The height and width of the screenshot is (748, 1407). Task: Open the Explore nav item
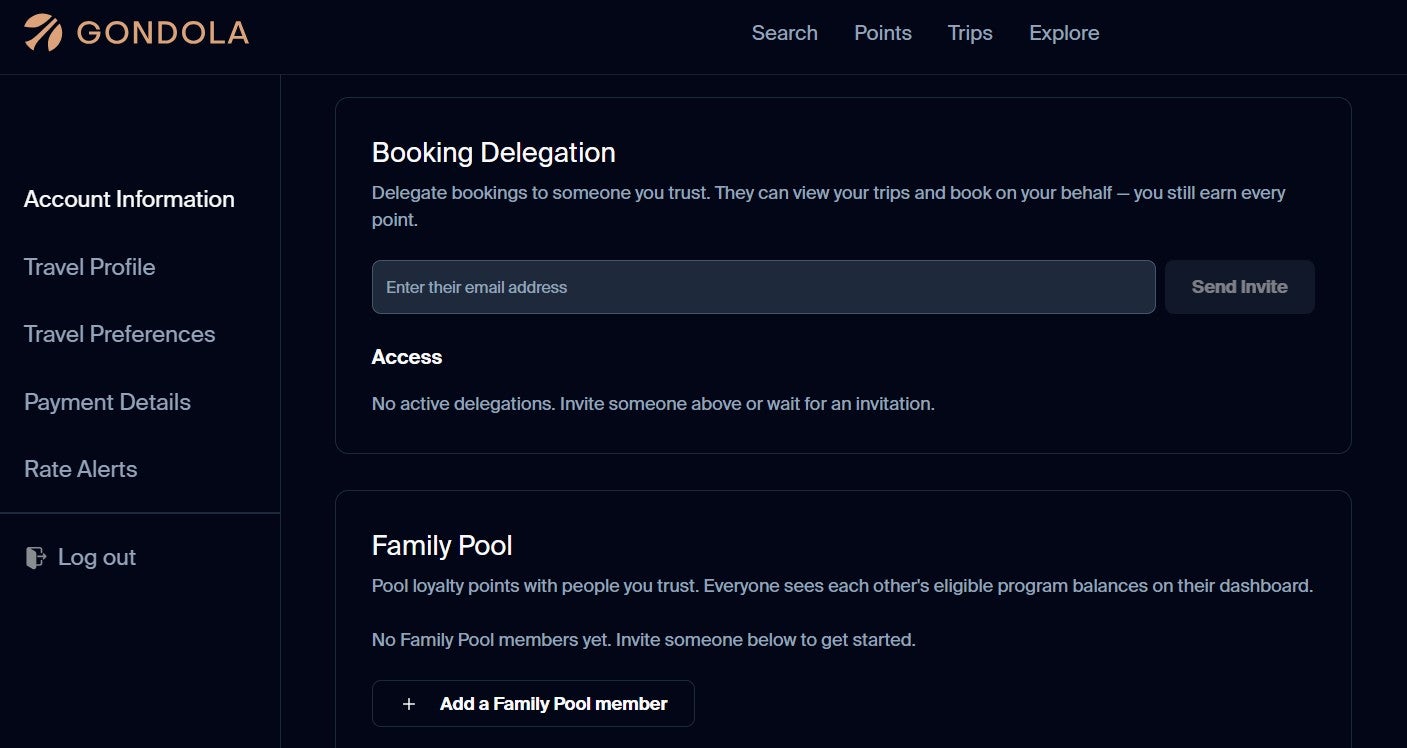pyautogui.click(x=1064, y=33)
